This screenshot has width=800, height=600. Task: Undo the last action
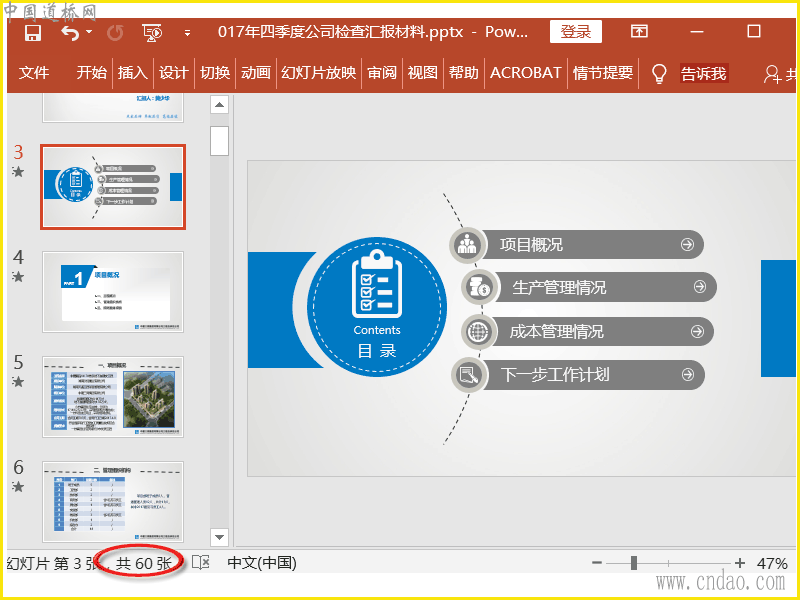tap(70, 33)
